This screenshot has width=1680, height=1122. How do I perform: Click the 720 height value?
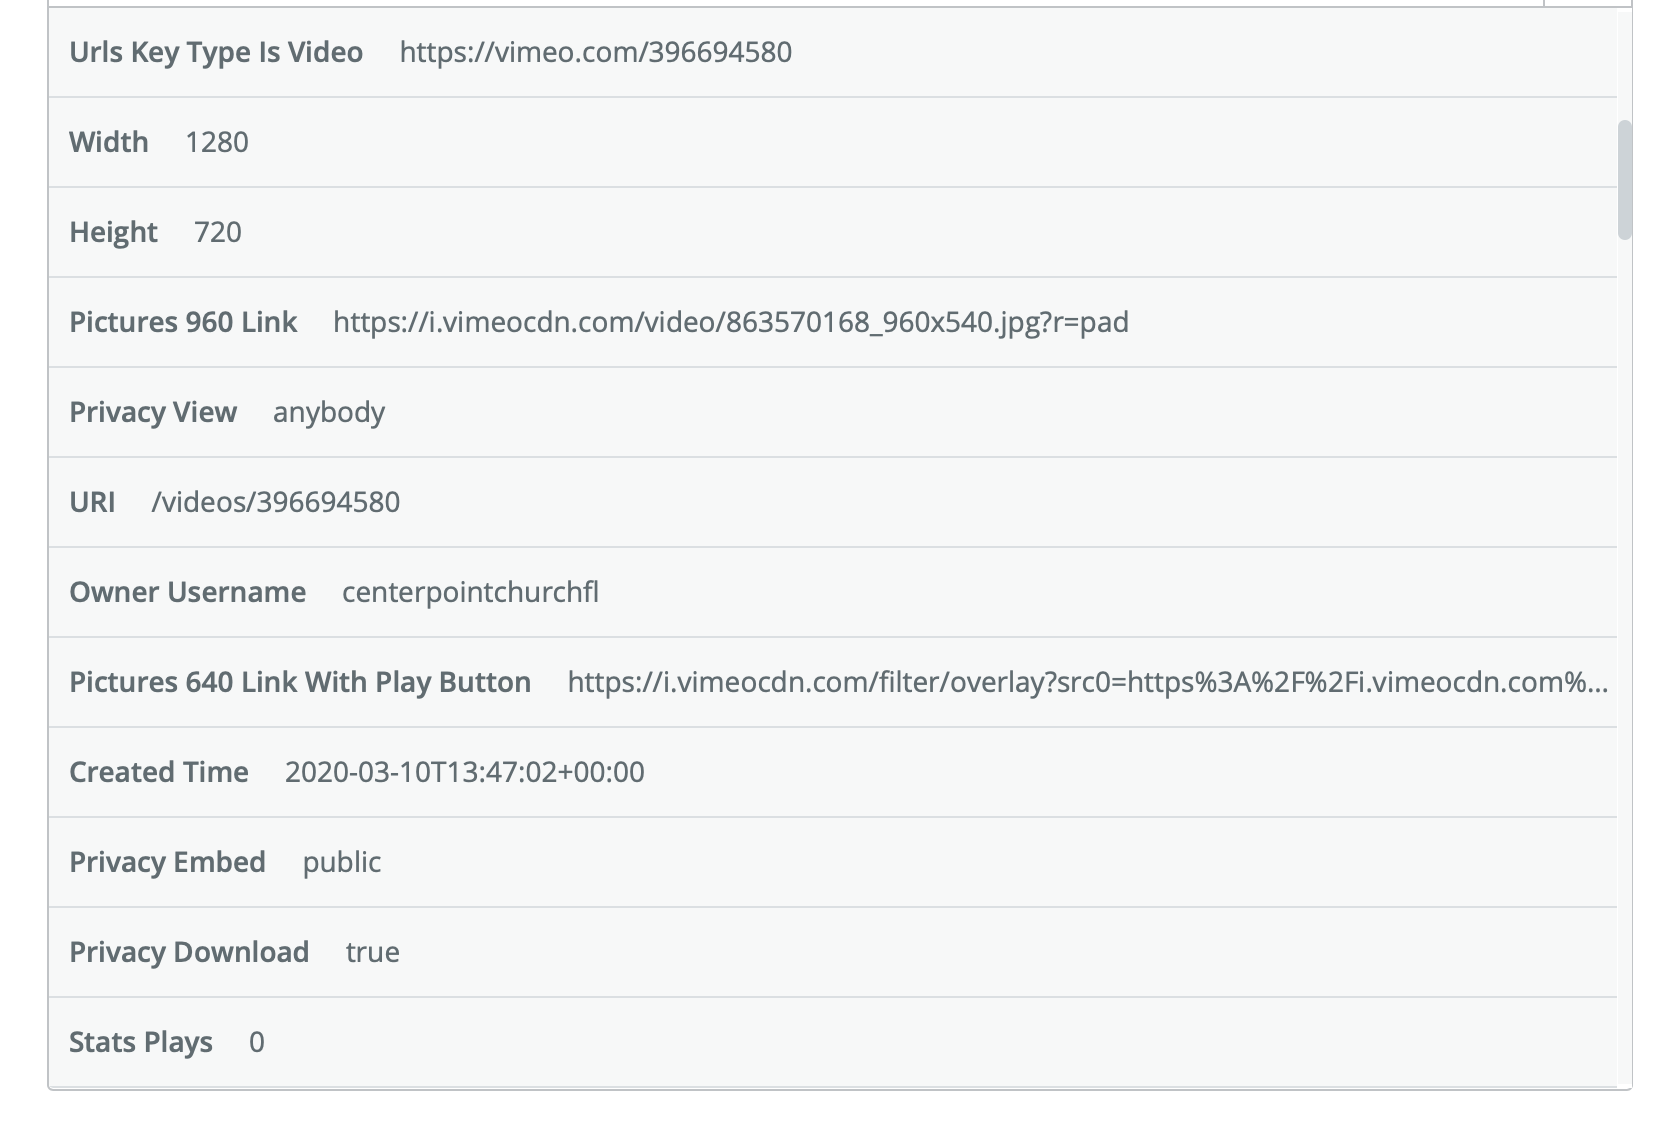[x=218, y=232]
